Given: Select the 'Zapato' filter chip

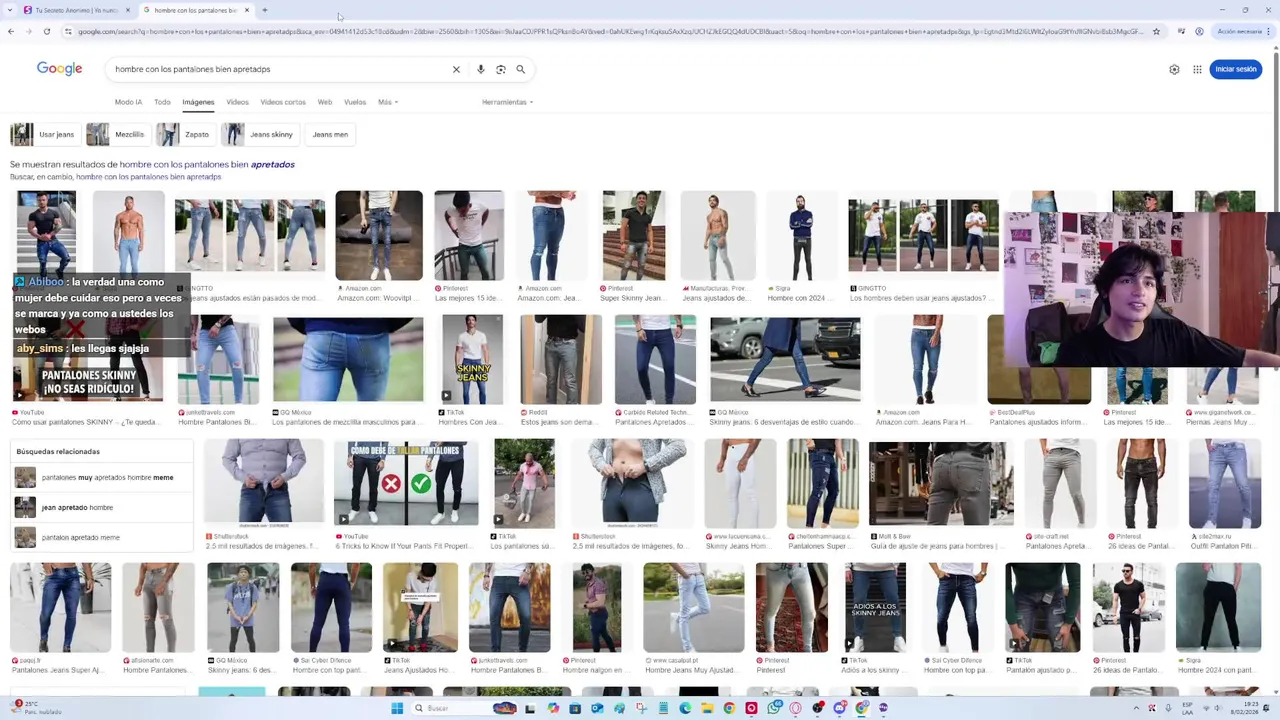Looking at the screenshot, I should [185, 134].
